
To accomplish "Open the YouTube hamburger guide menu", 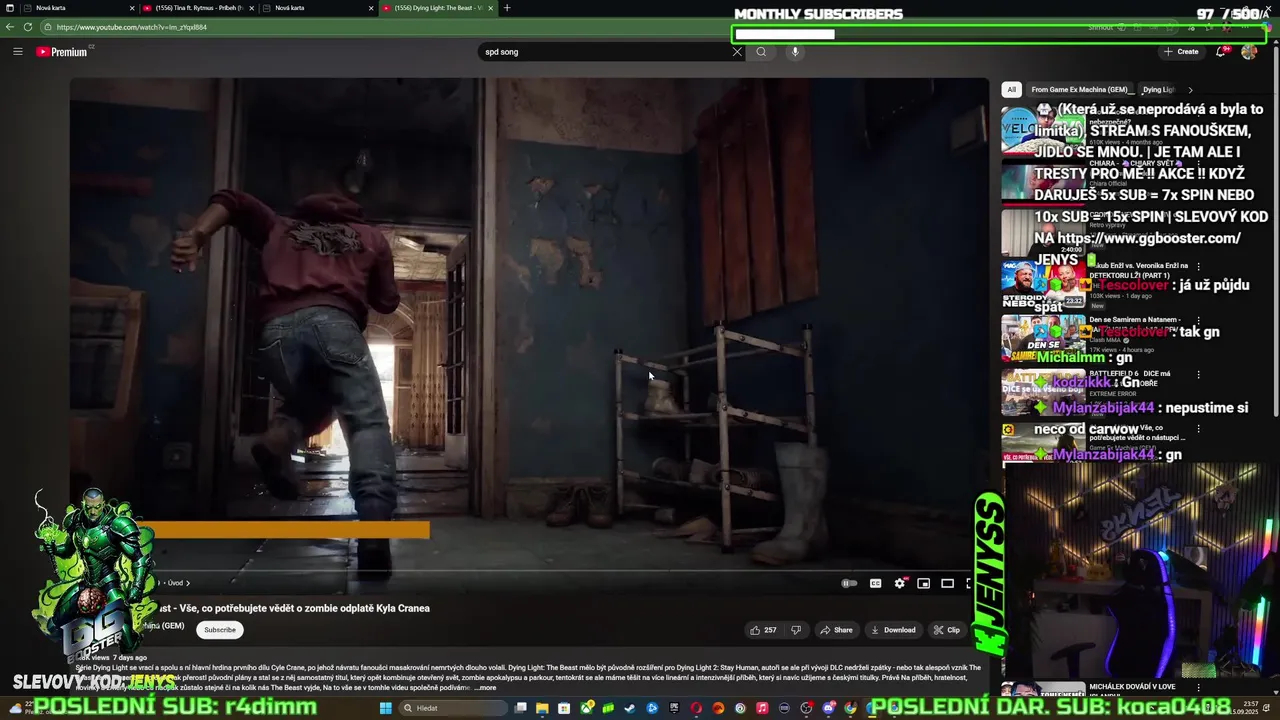I will pyautogui.click(x=17, y=52).
